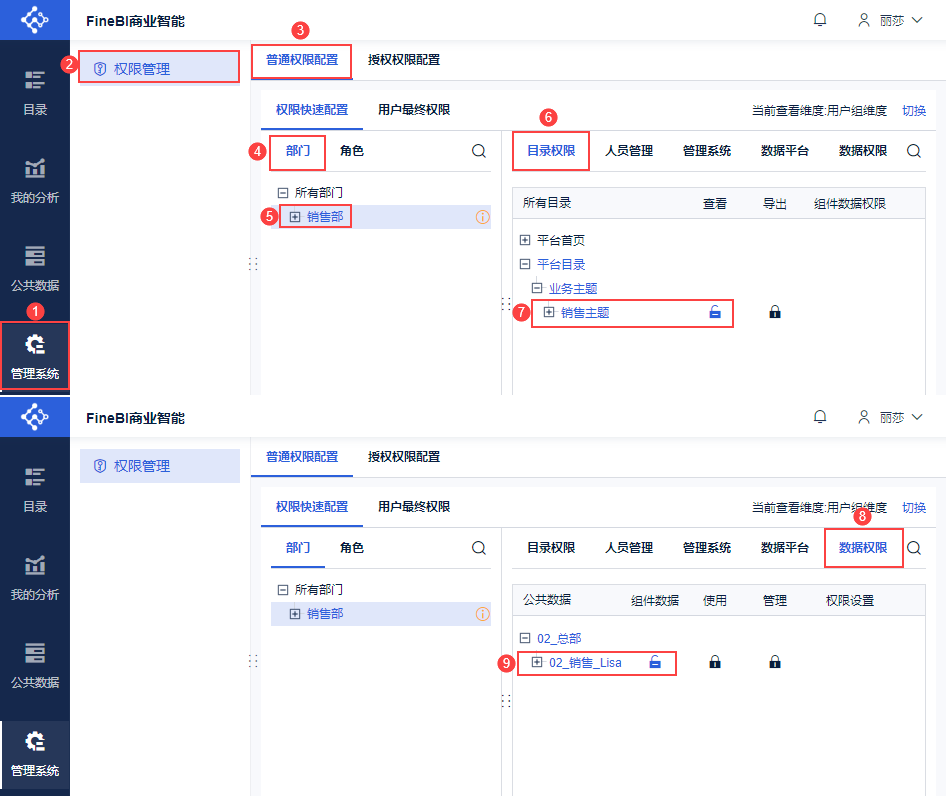Expand 平台首页 tree node

point(525,240)
